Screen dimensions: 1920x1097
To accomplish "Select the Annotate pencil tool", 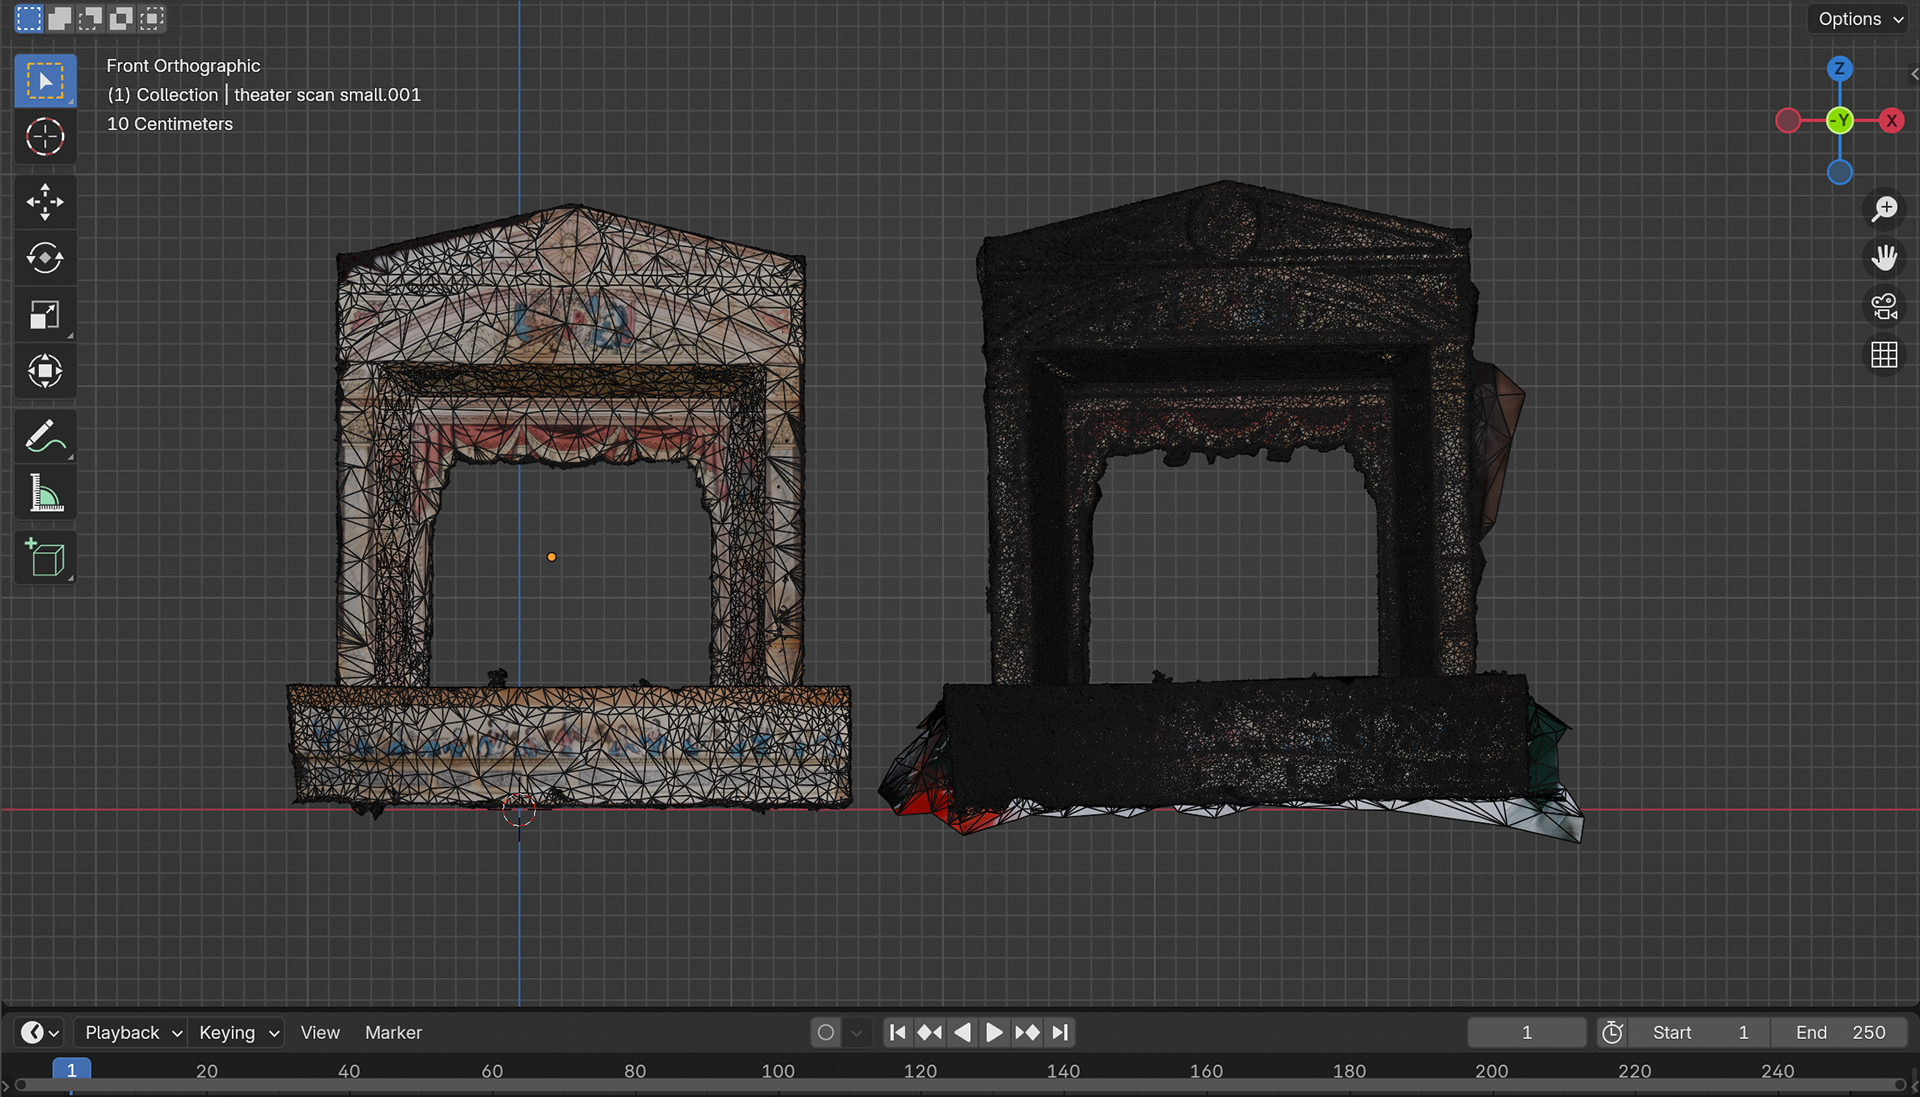I will pyautogui.click(x=45, y=436).
